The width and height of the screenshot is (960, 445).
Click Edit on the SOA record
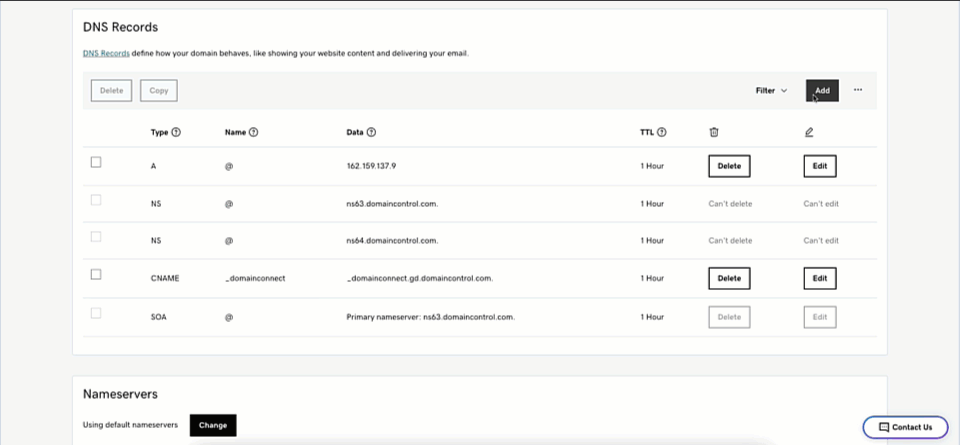pos(820,317)
